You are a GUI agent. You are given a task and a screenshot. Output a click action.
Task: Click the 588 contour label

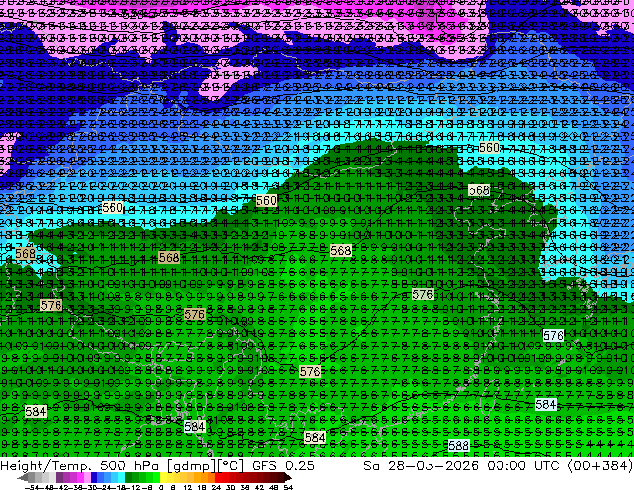click(x=458, y=446)
